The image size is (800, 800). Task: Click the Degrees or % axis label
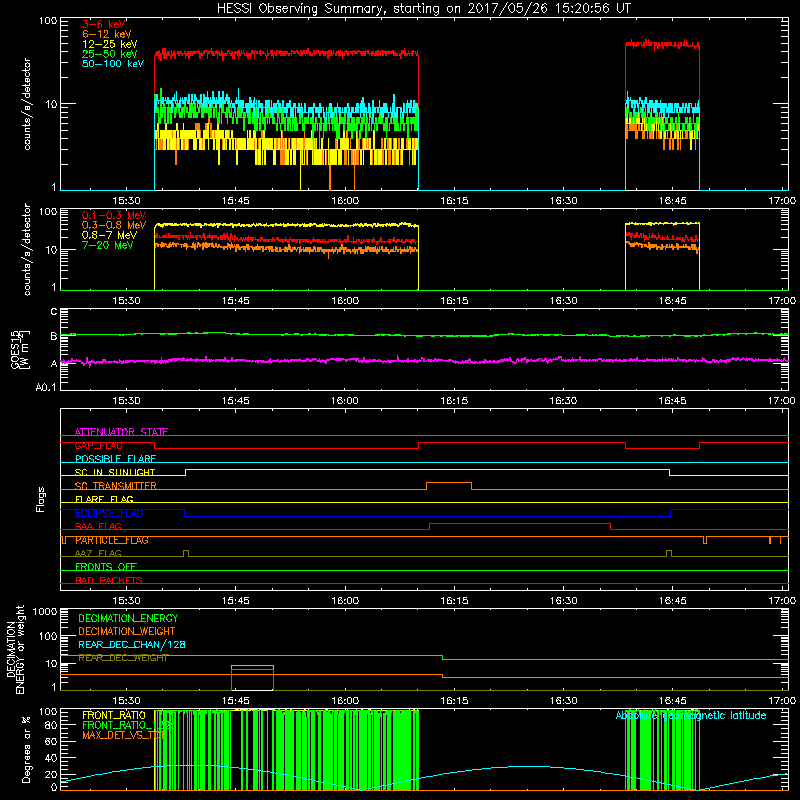[x=27, y=749]
